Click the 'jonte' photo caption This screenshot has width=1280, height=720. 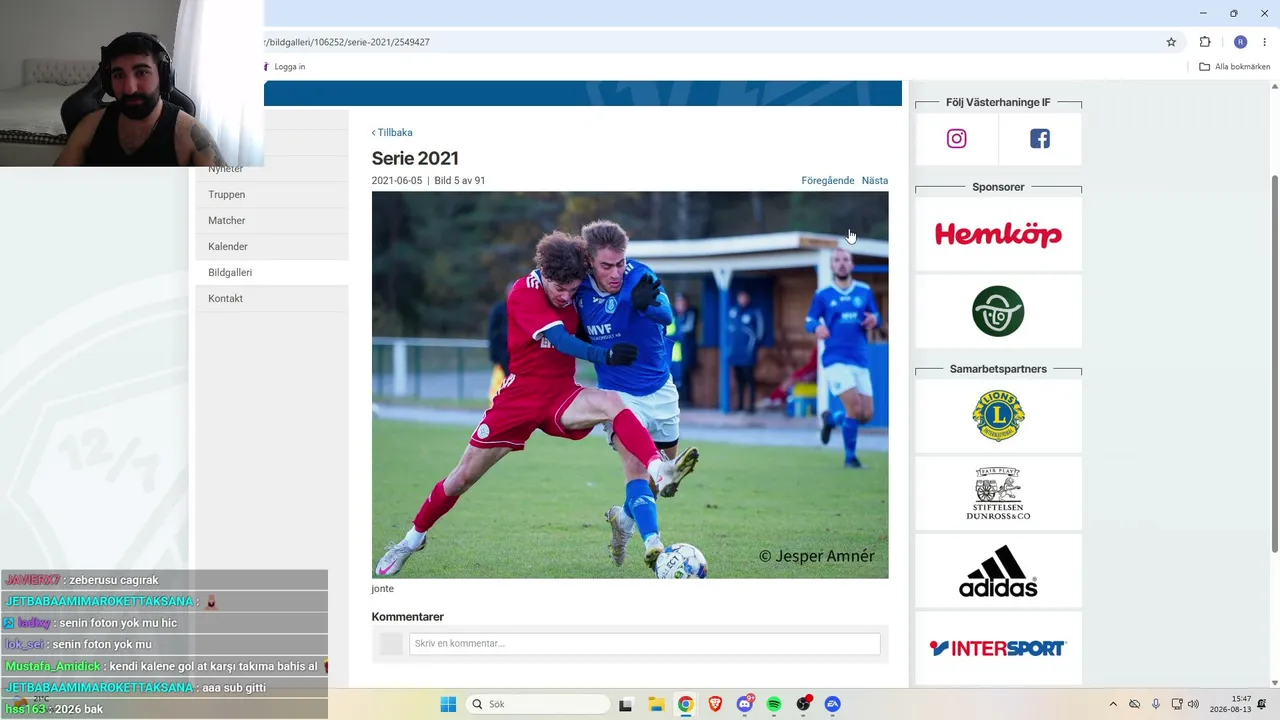pos(383,589)
